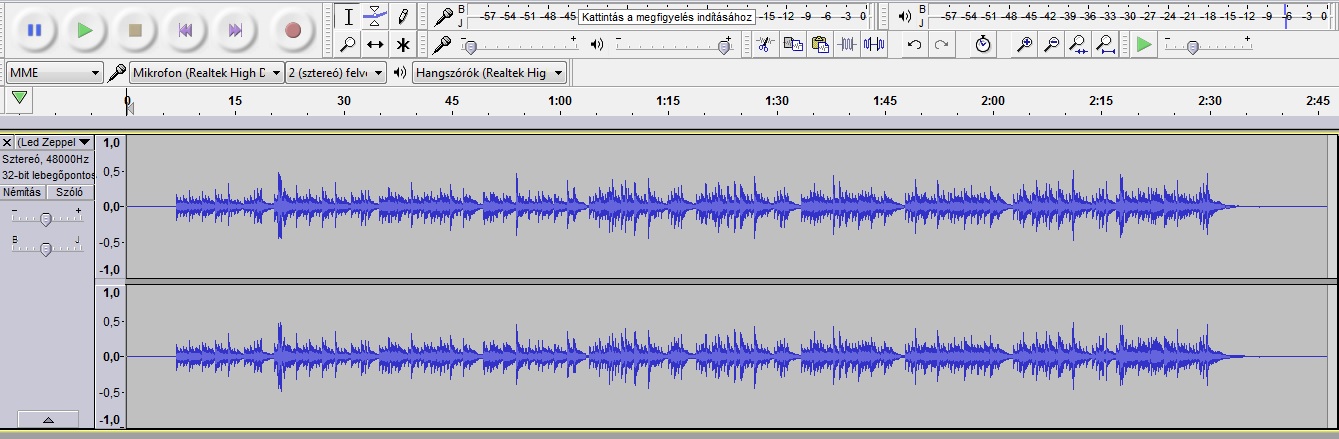Undo the last edit

coord(914,45)
